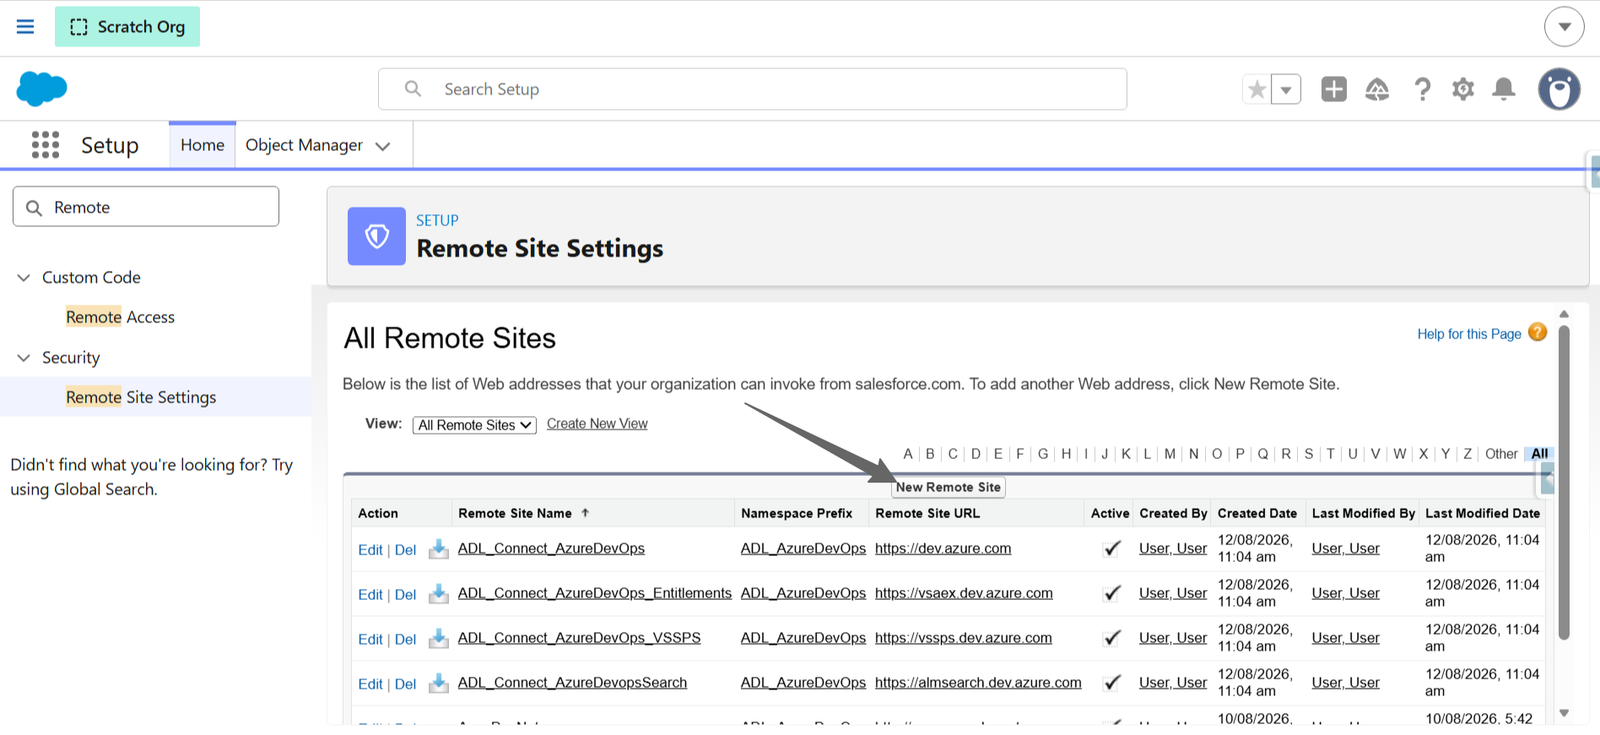
Task: Open the ADL_Connect_AzureDevOps_Entitlements site name
Action: pos(595,593)
